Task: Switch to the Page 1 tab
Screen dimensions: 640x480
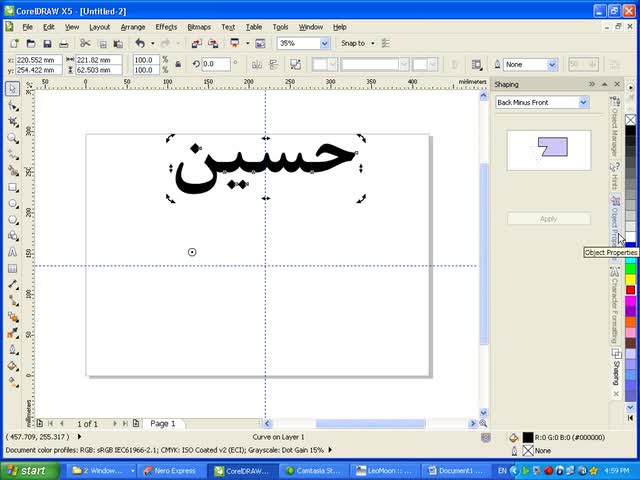Action: 163,424
